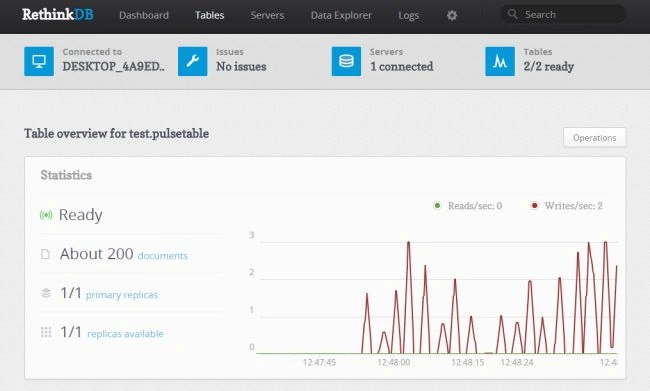The width and height of the screenshot is (650, 391).
Task: Click the Connected to monitor icon
Action: tap(39, 61)
